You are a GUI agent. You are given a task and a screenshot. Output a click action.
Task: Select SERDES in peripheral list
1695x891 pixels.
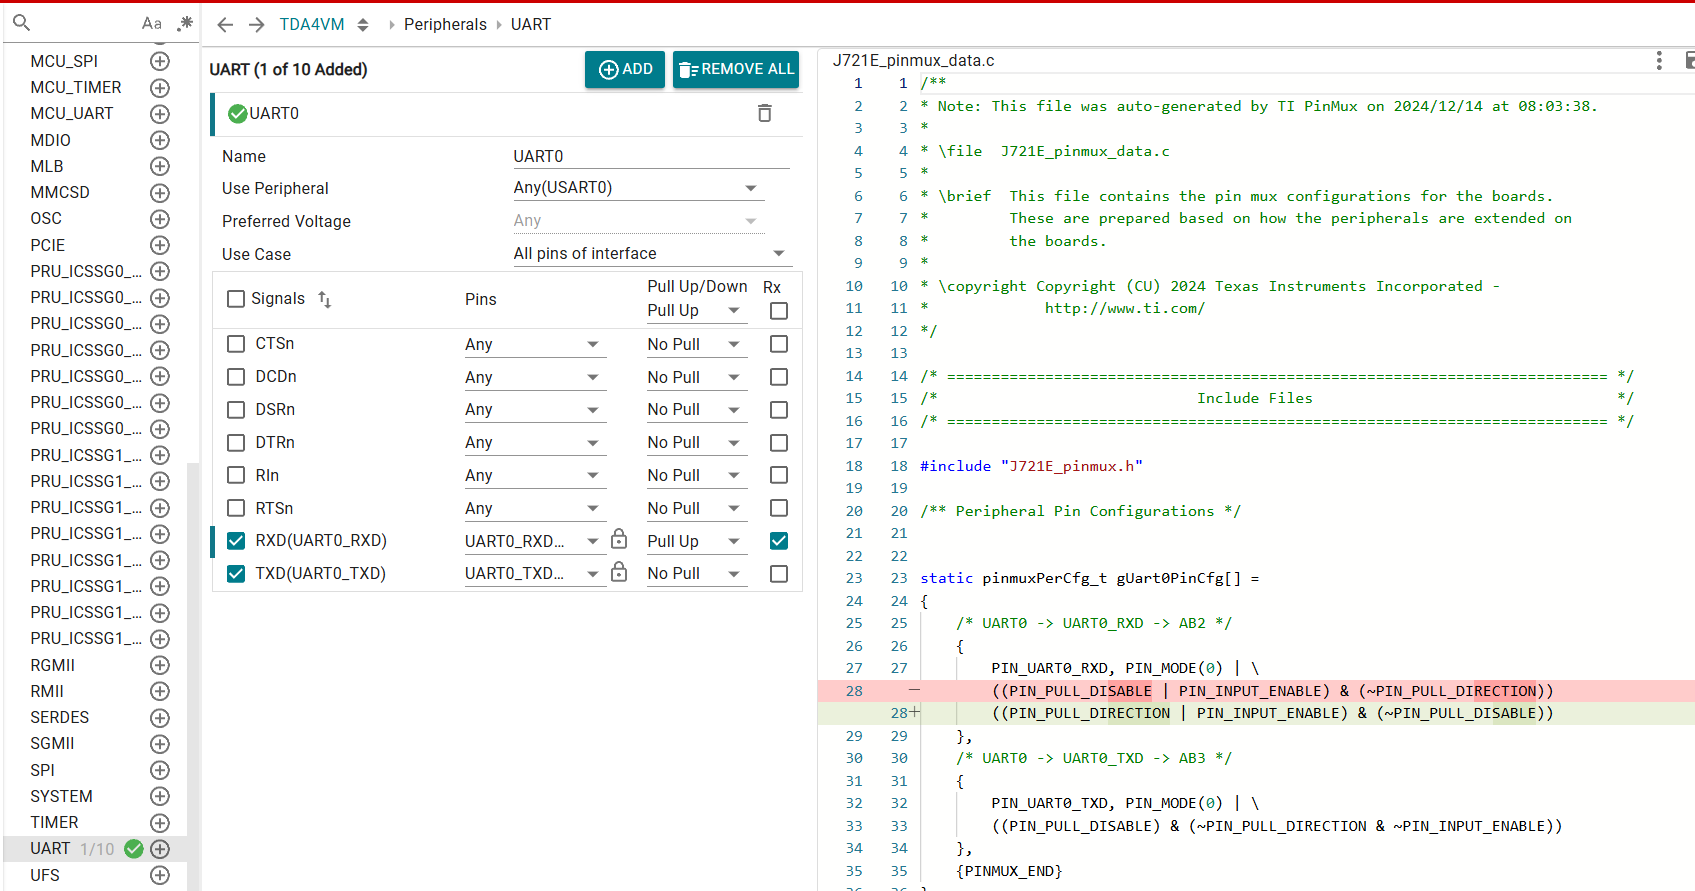(60, 718)
